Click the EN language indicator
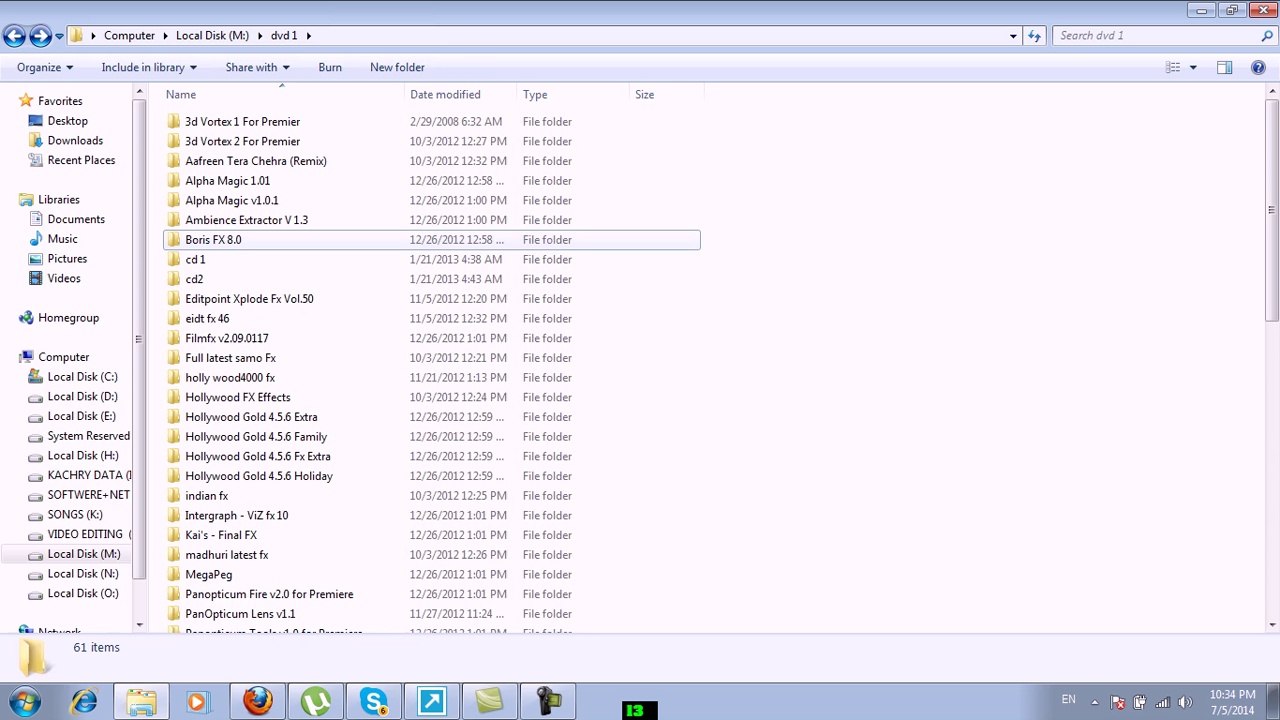 [1068, 700]
